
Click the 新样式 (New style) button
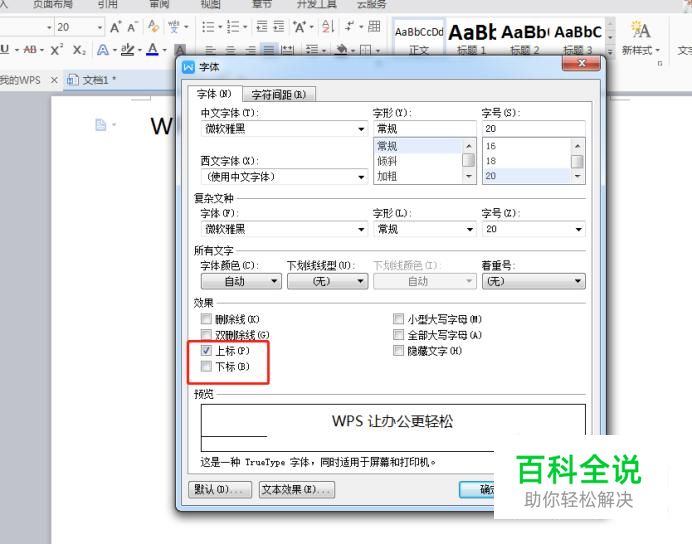[640, 38]
